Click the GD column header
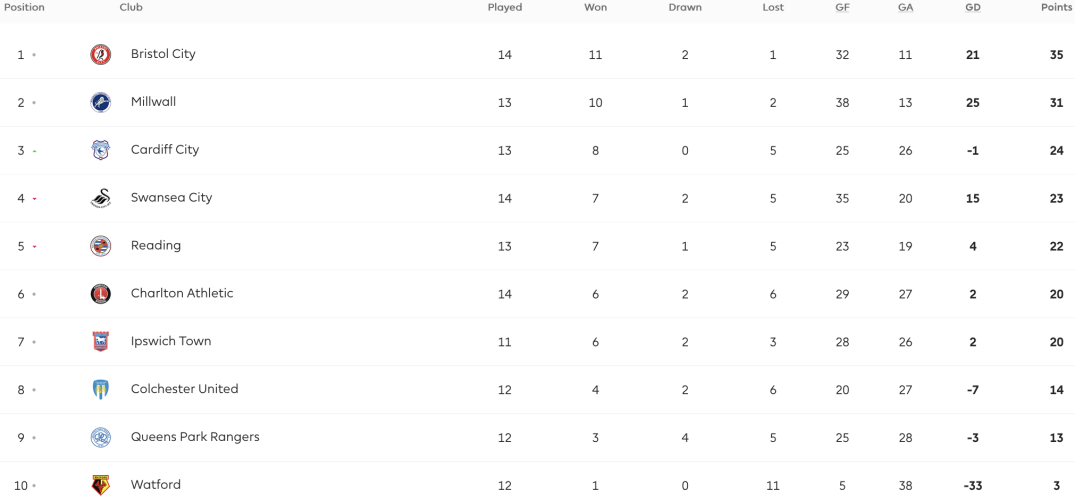This screenshot has width=1075, height=500. (x=972, y=8)
